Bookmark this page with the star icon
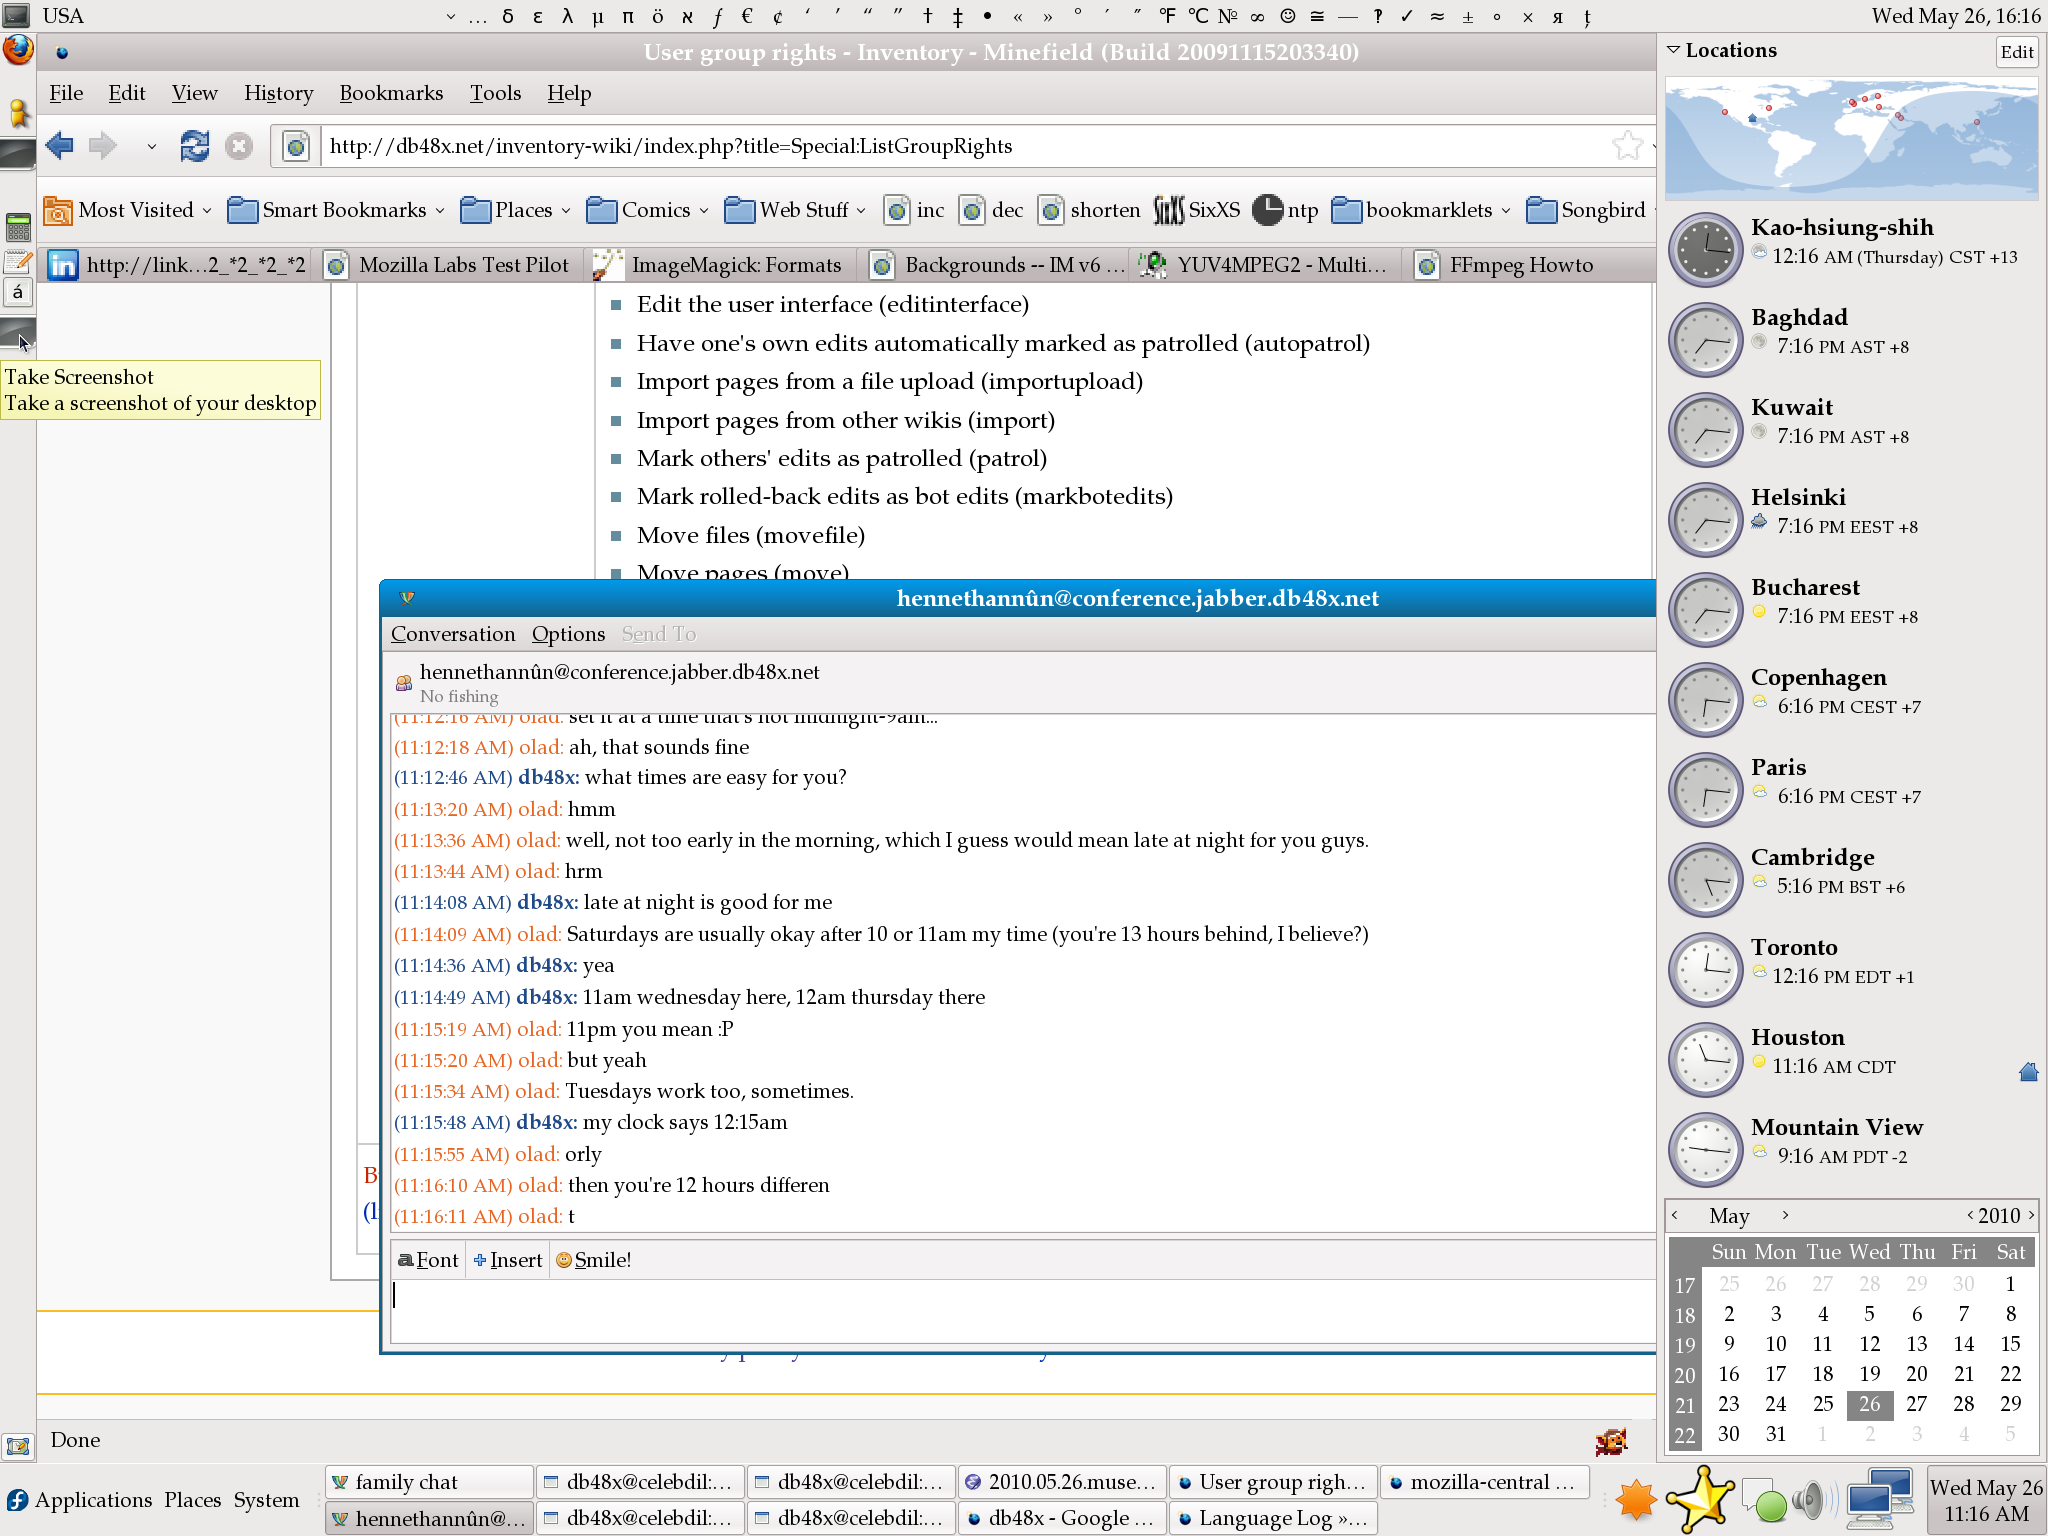Screen dimensions: 2048x1536 [x=1627, y=146]
